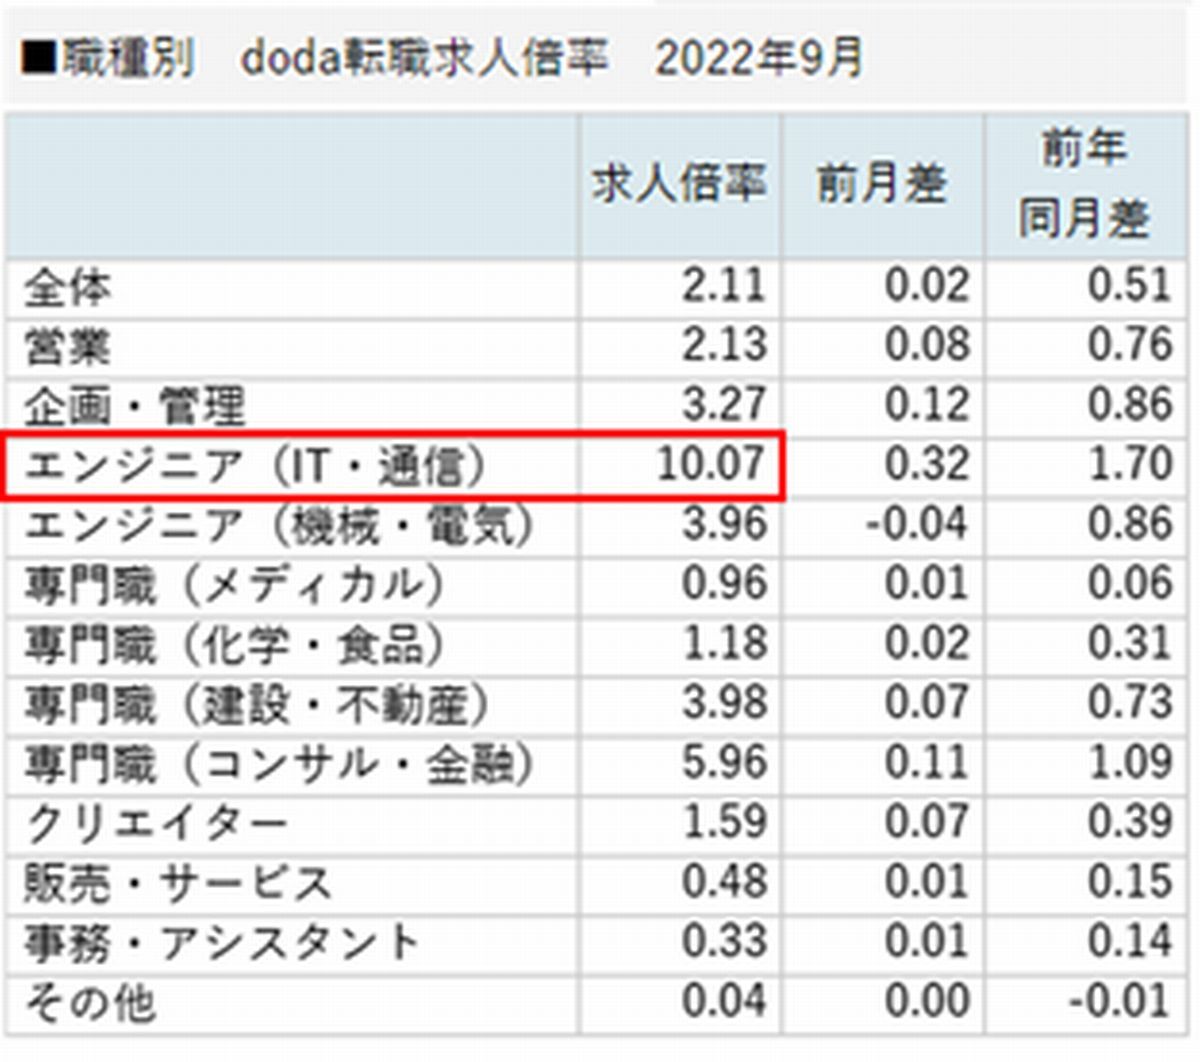Select the value '3.27' for 企画・管理
Viewport: 1200px width, 1062px height.
pos(725,404)
